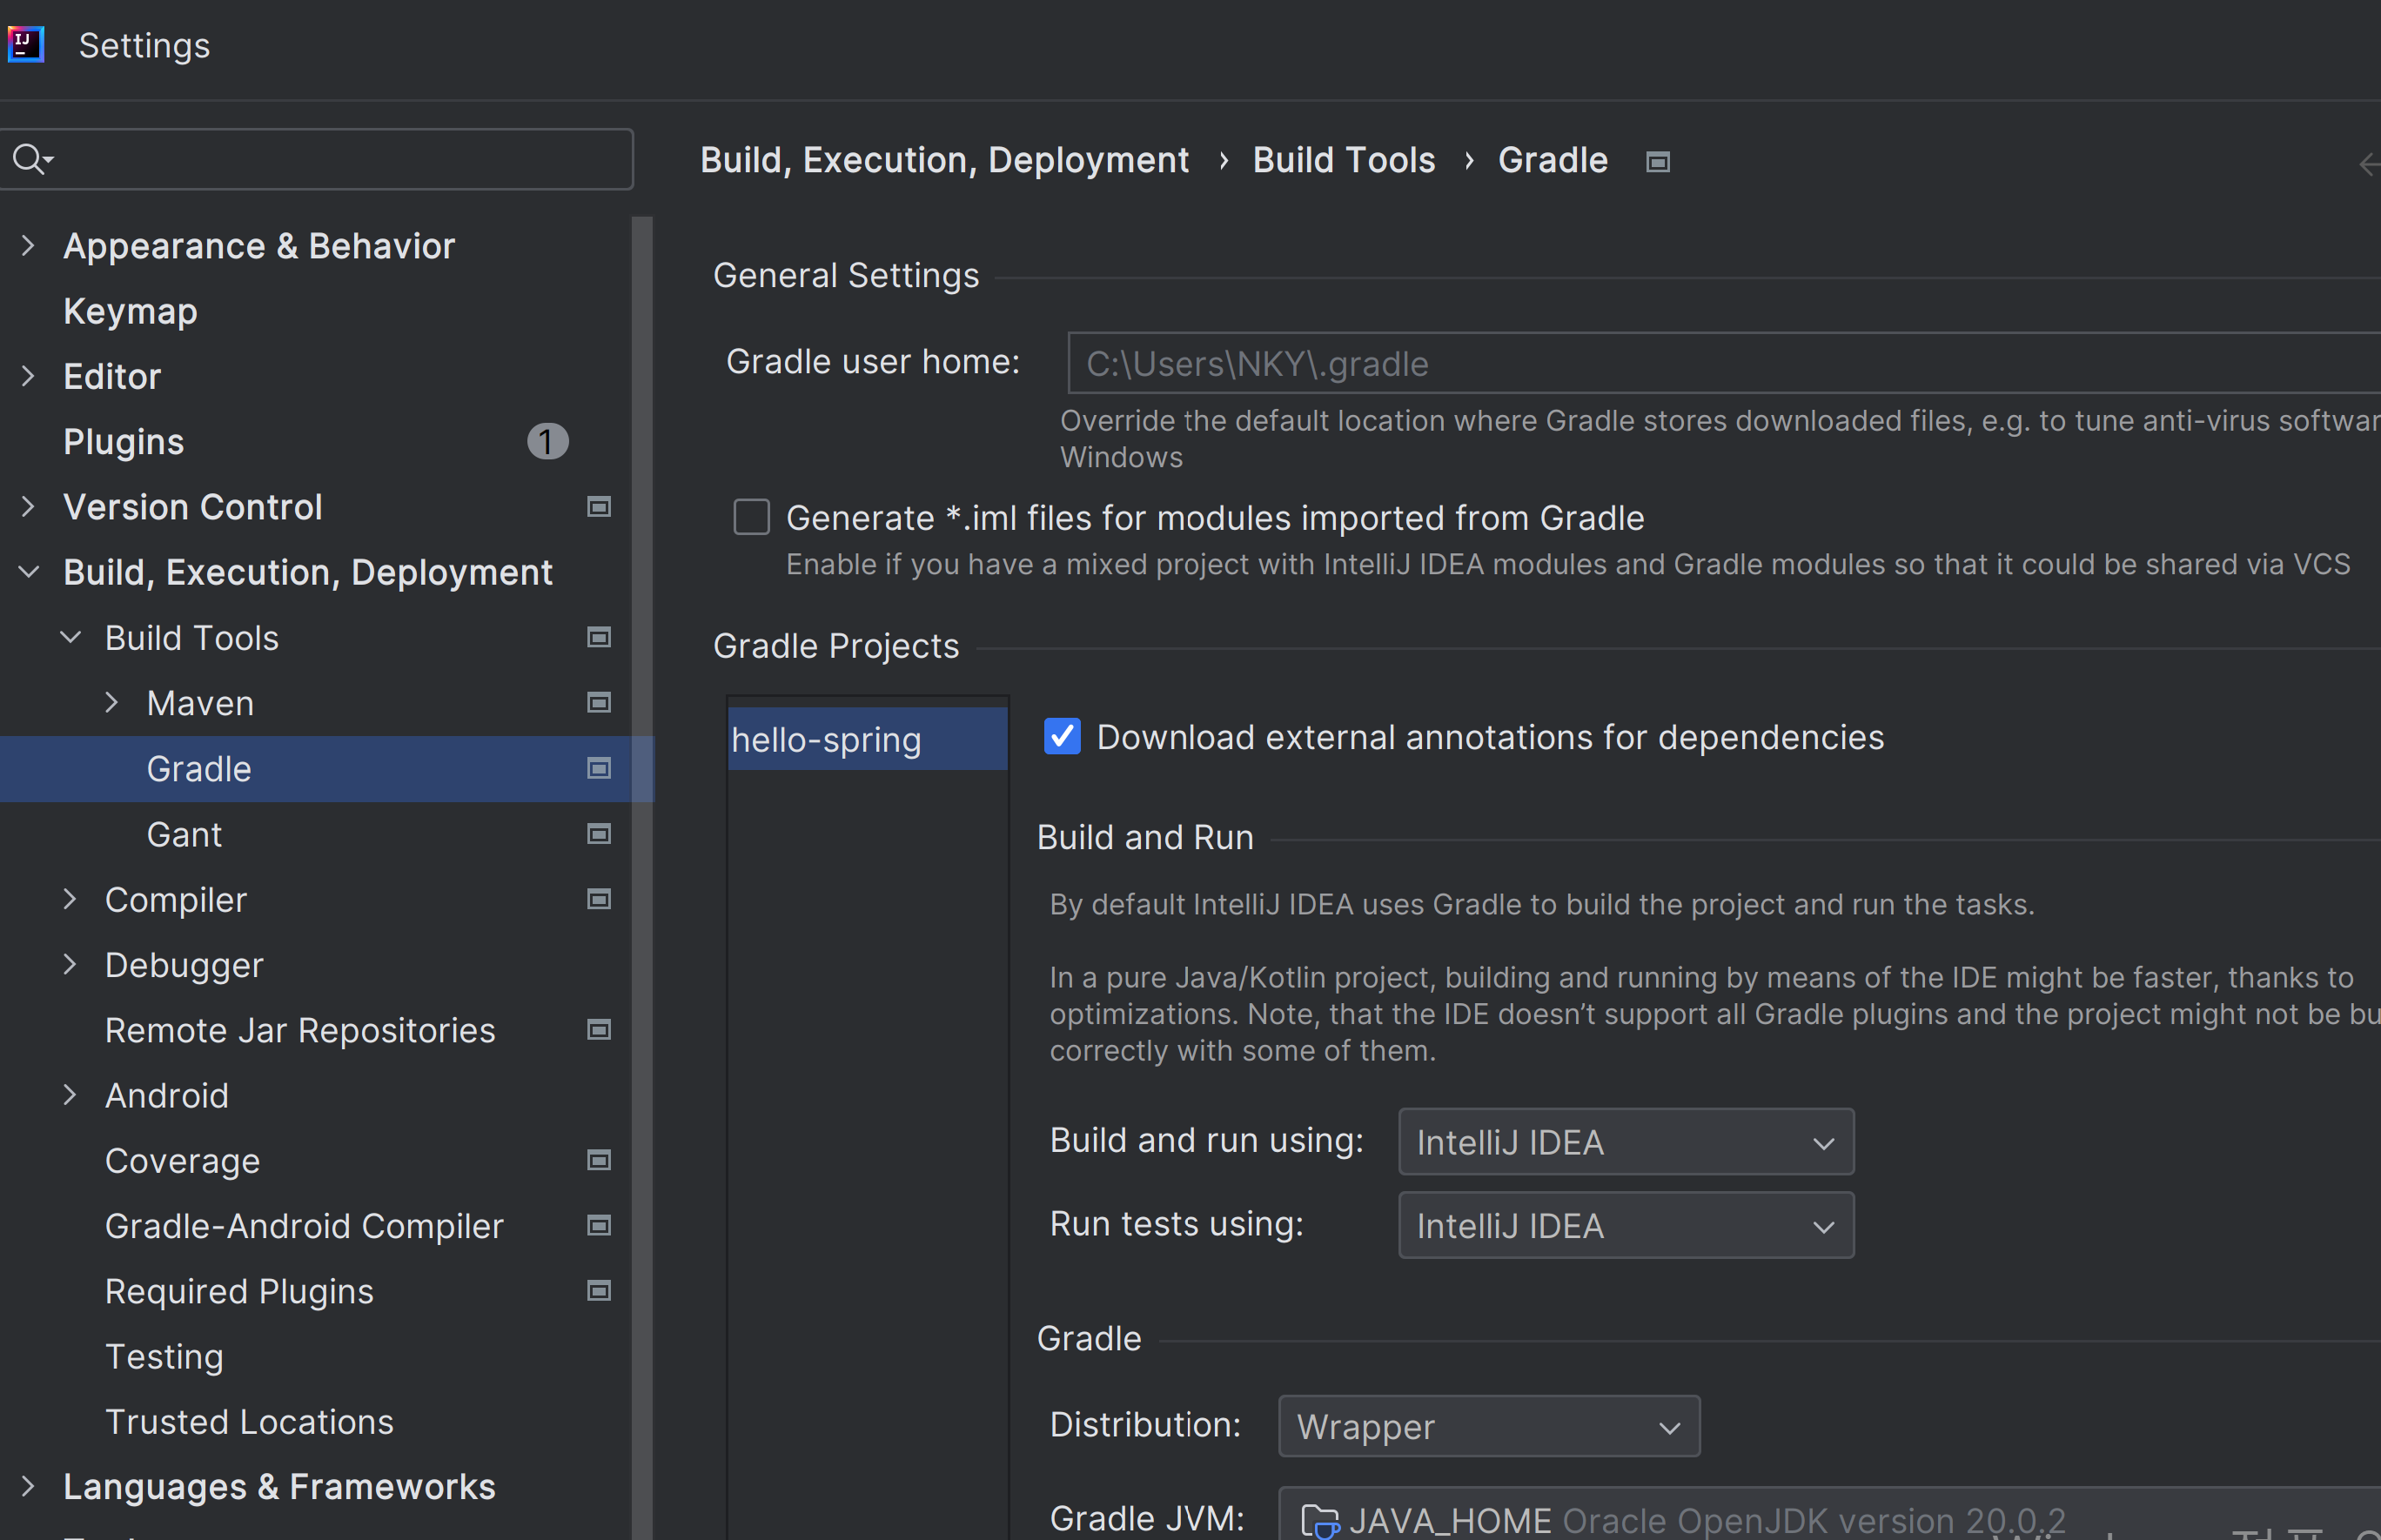Click project icon next to Gradle-Android Compiler
Viewport: 2381px width, 1540px height.
click(x=599, y=1226)
